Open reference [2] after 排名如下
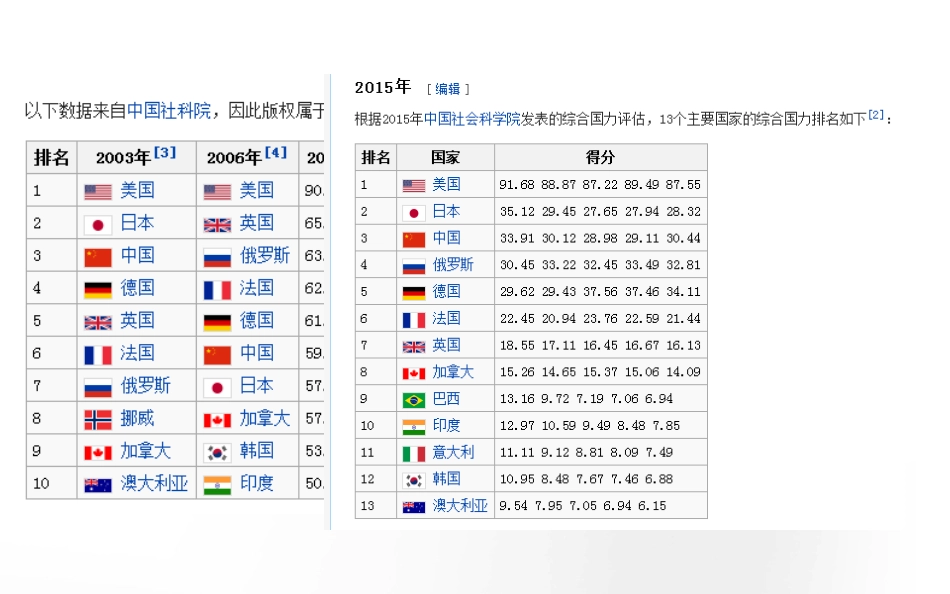950x594 pixels. (875, 115)
